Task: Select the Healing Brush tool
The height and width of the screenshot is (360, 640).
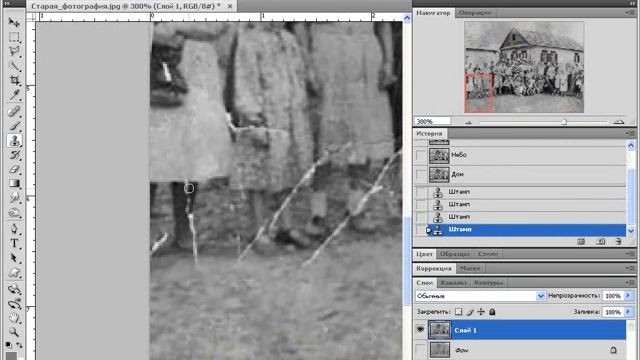Action: pyautogui.click(x=14, y=111)
